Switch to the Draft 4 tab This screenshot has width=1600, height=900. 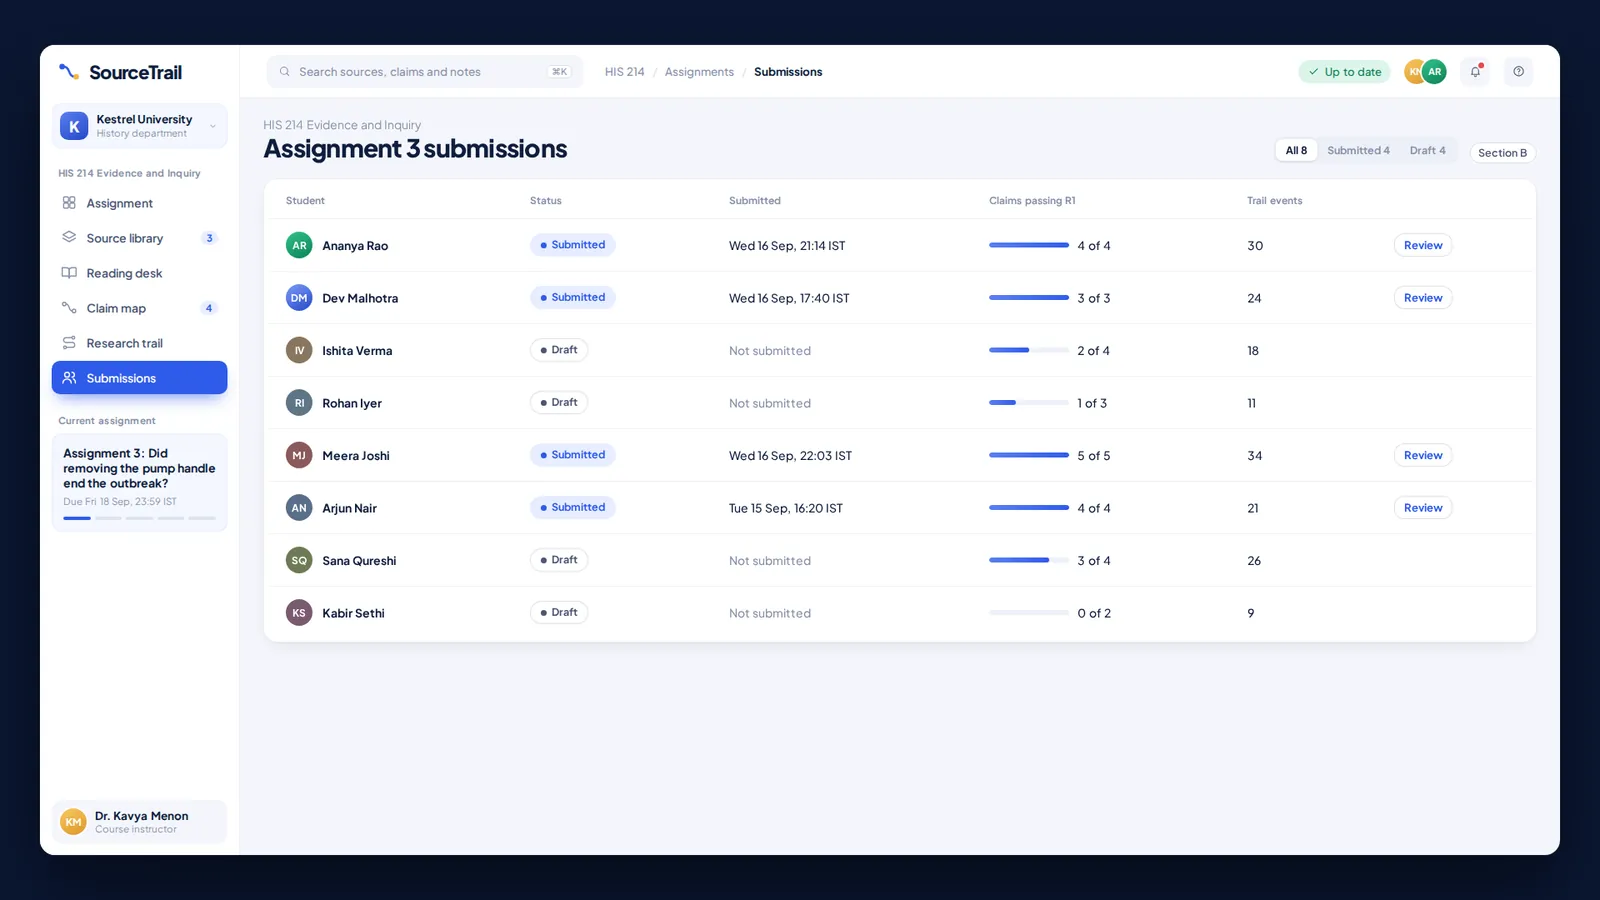click(x=1427, y=150)
